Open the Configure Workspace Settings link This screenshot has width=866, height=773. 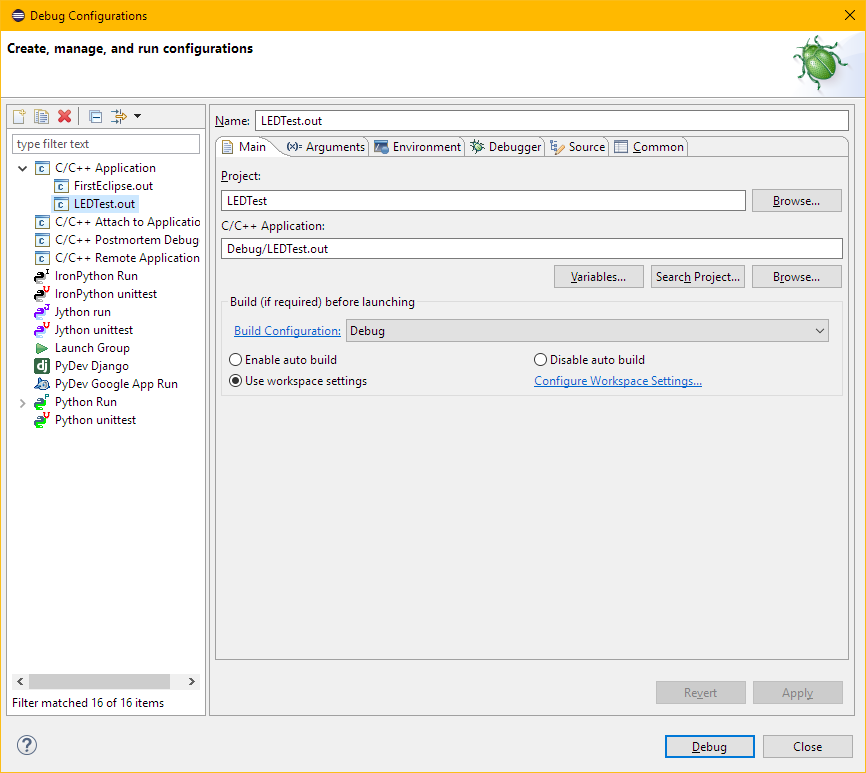[x=617, y=381]
